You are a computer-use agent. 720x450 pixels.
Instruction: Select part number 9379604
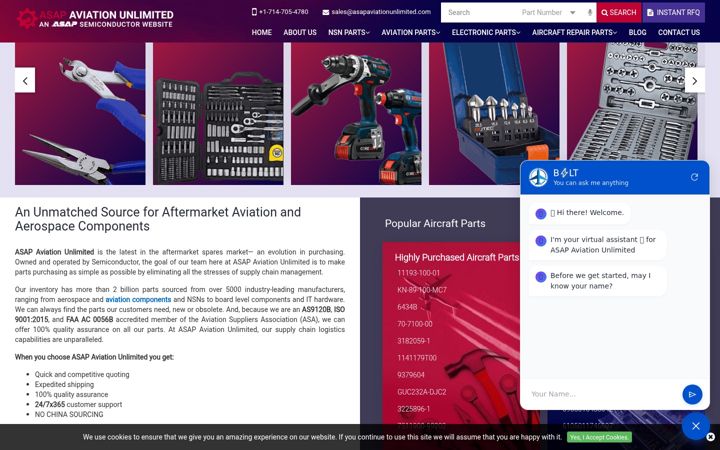pyautogui.click(x=411, y=375)
